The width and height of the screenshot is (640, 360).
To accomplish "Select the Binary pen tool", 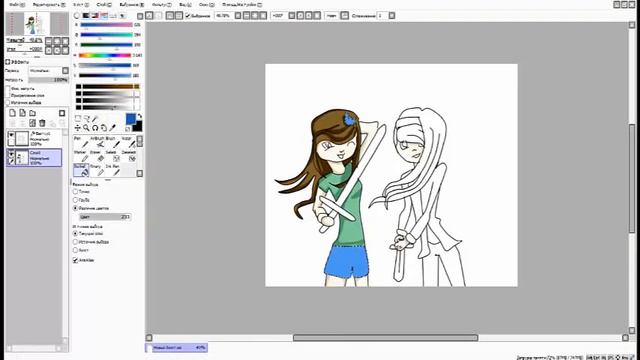I will coord(97,170).
